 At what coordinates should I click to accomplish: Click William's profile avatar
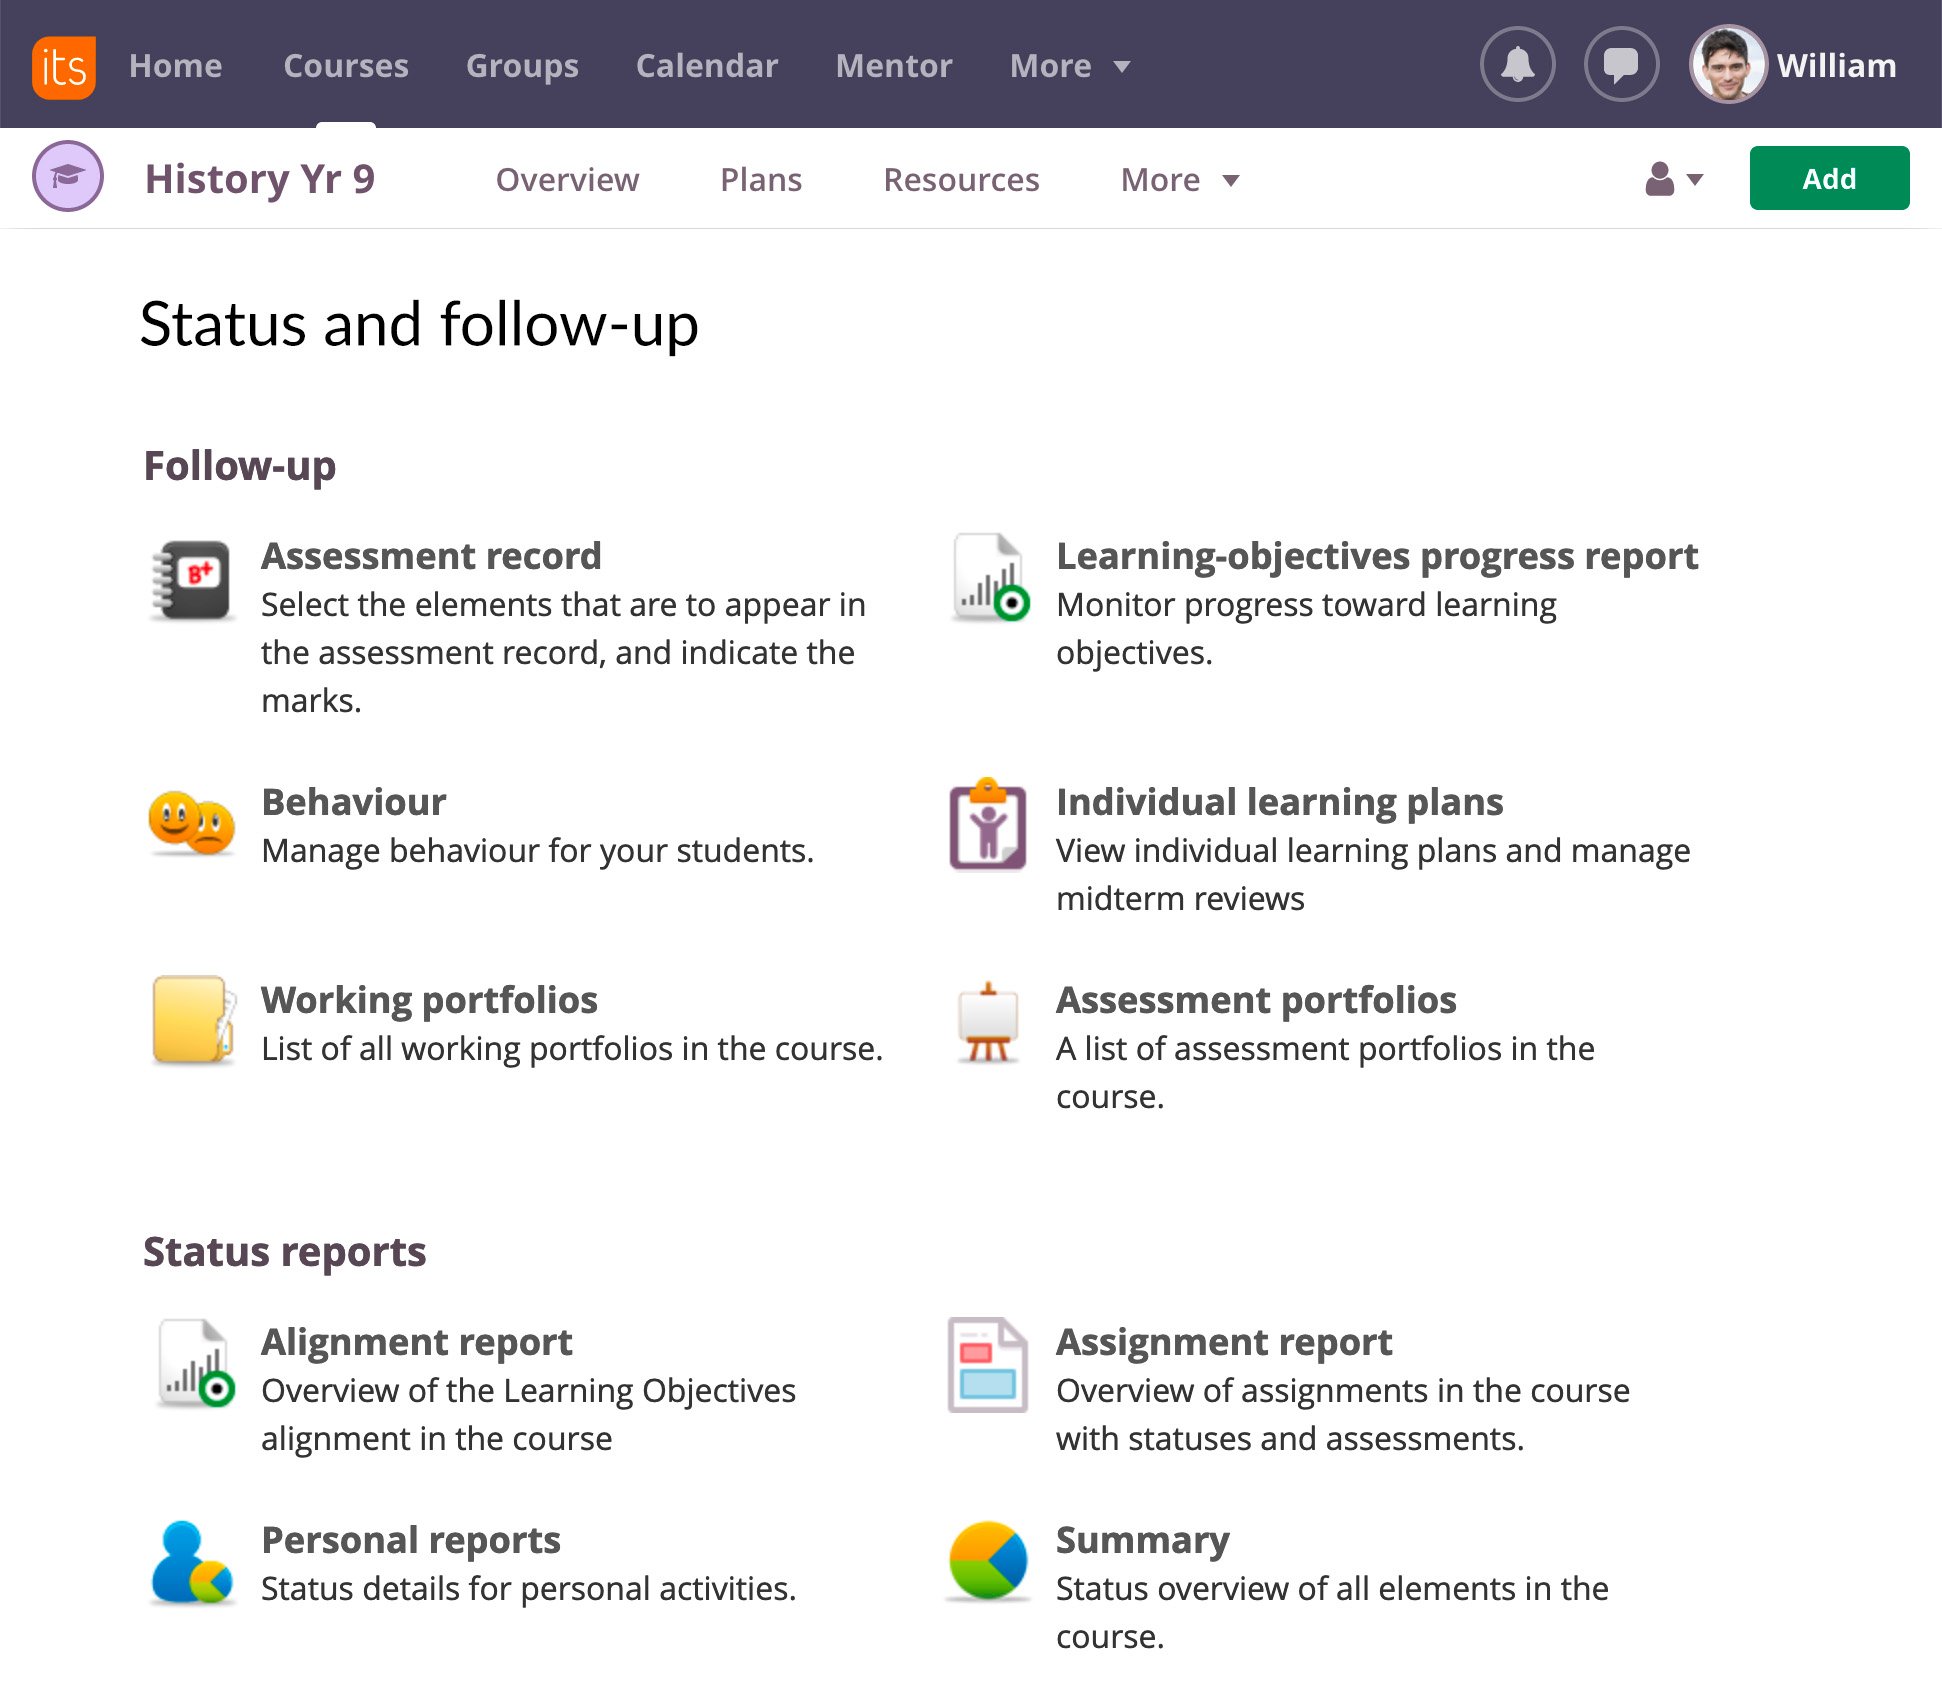pyautogui.click(x=1727, y=65)
